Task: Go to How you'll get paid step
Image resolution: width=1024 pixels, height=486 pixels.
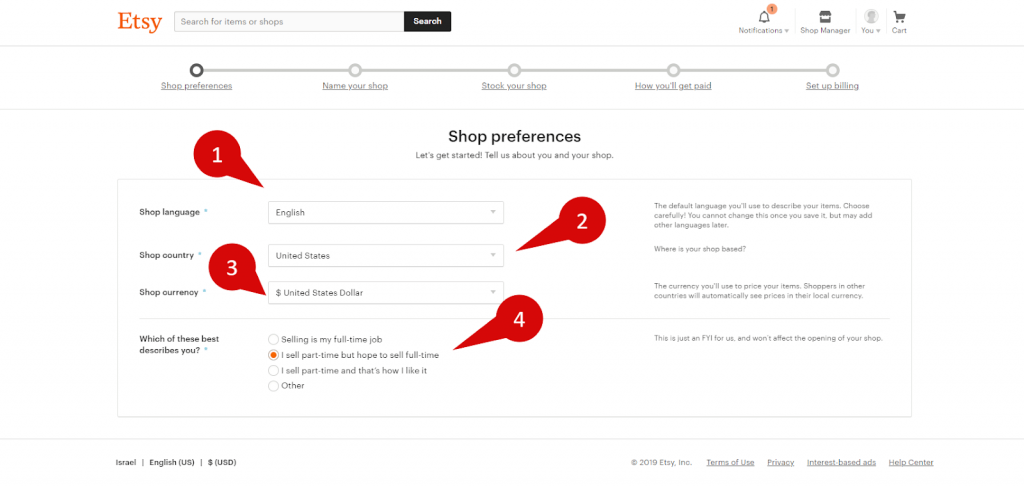Action: coord(673,86)
